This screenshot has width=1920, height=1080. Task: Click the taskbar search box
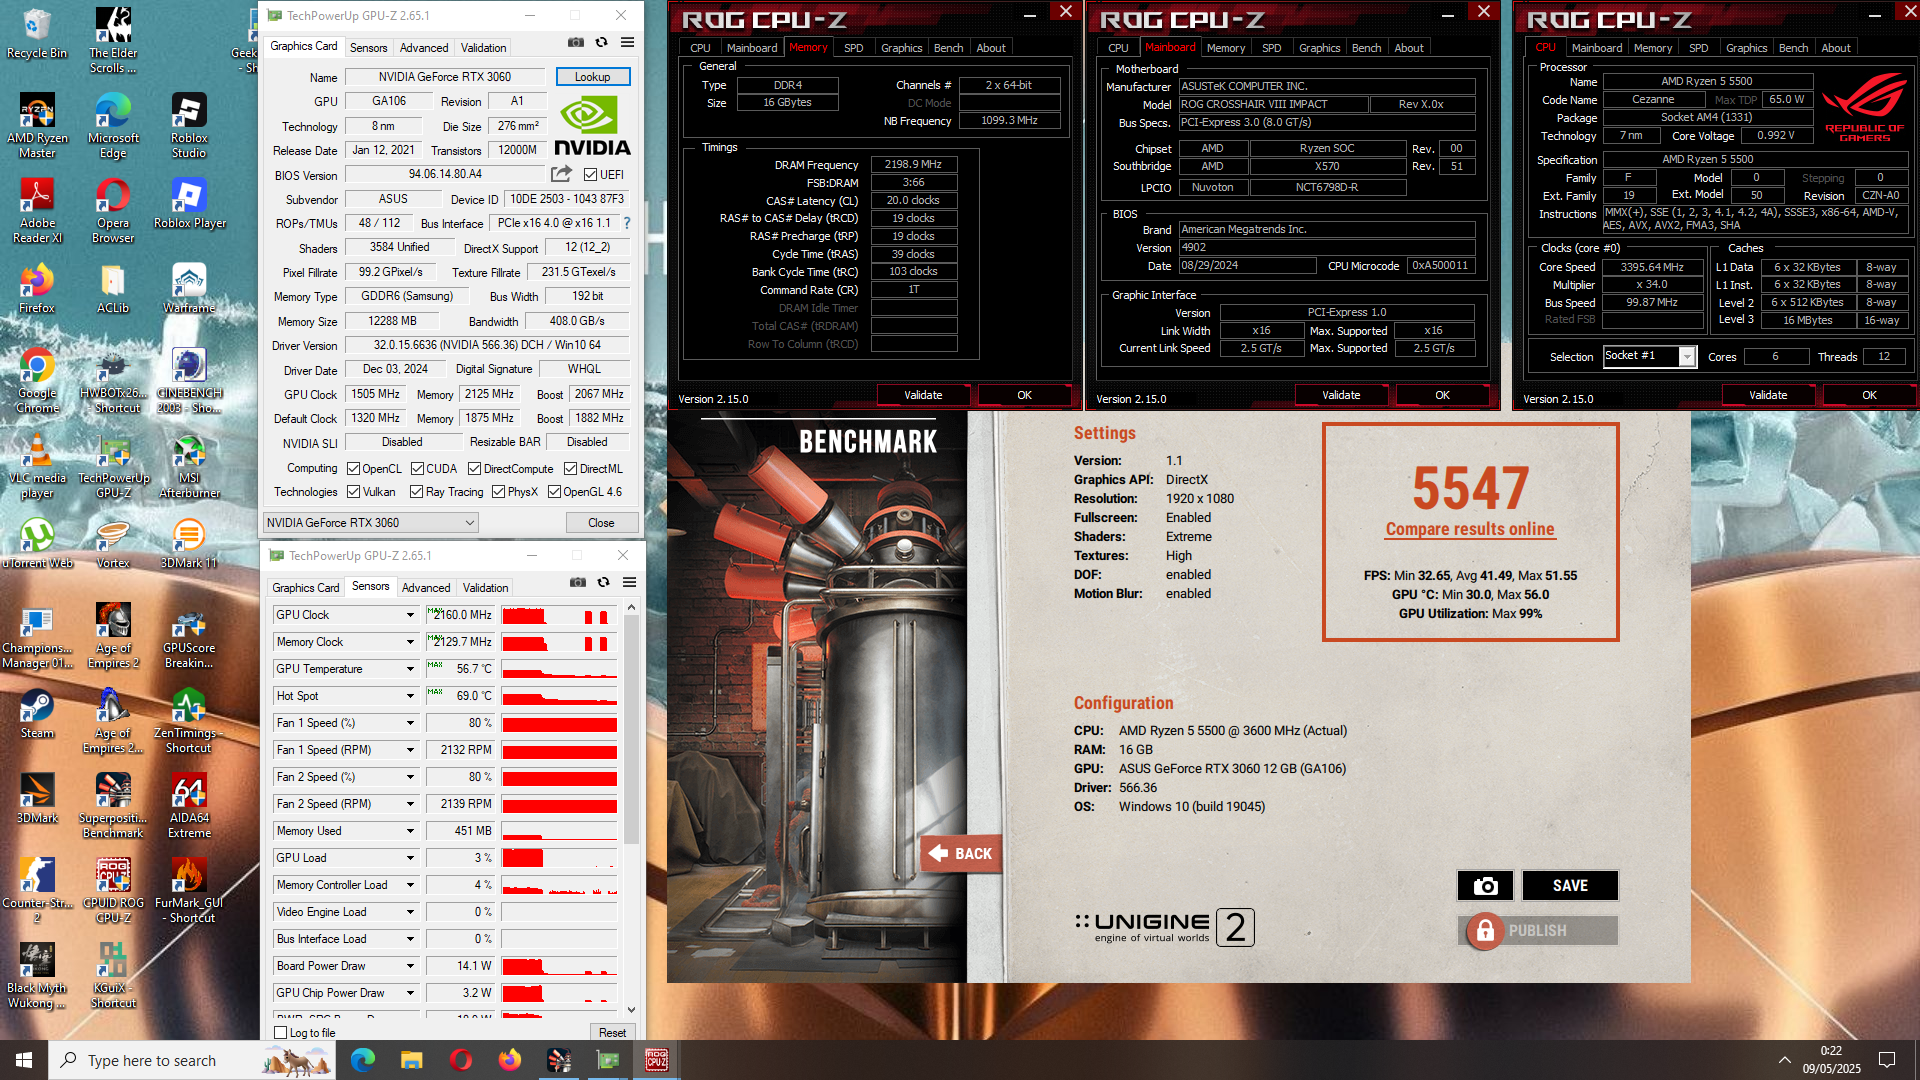coord(191,1060)
